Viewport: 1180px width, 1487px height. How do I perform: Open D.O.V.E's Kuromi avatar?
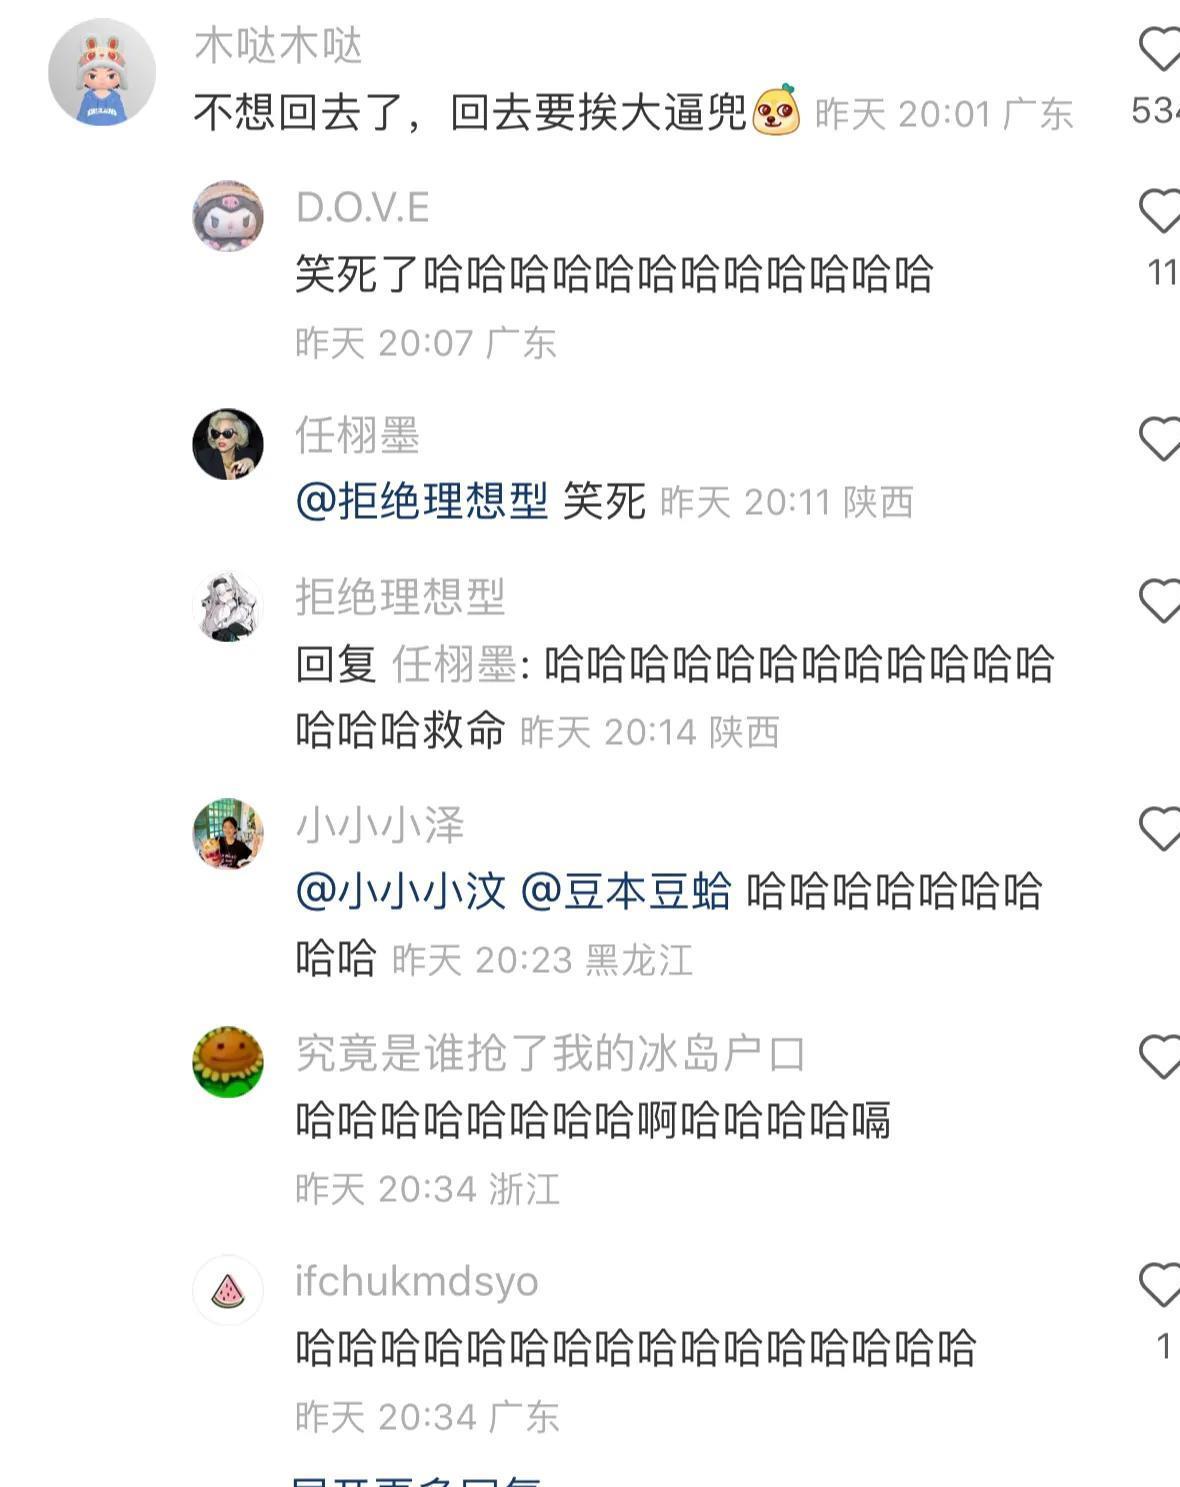pos(228,216)
